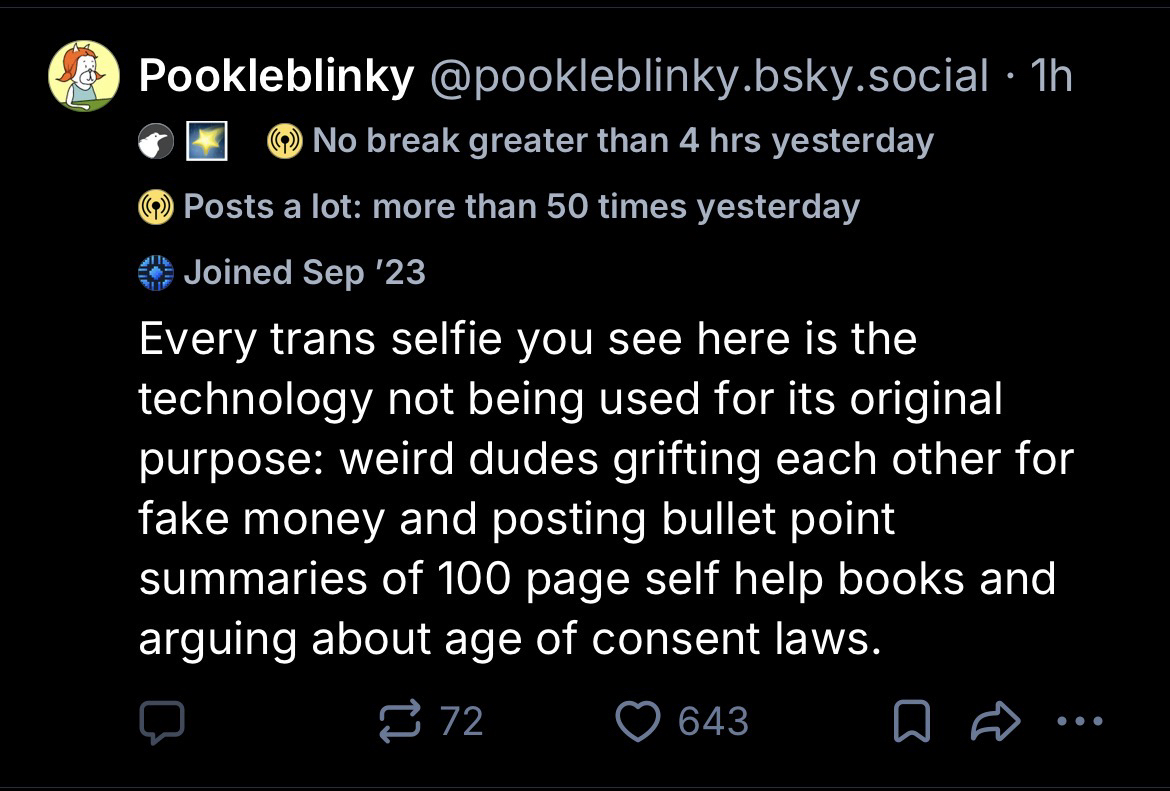
Task: Click the "Posts a lot" label text
Action: [x=521, y=207]
